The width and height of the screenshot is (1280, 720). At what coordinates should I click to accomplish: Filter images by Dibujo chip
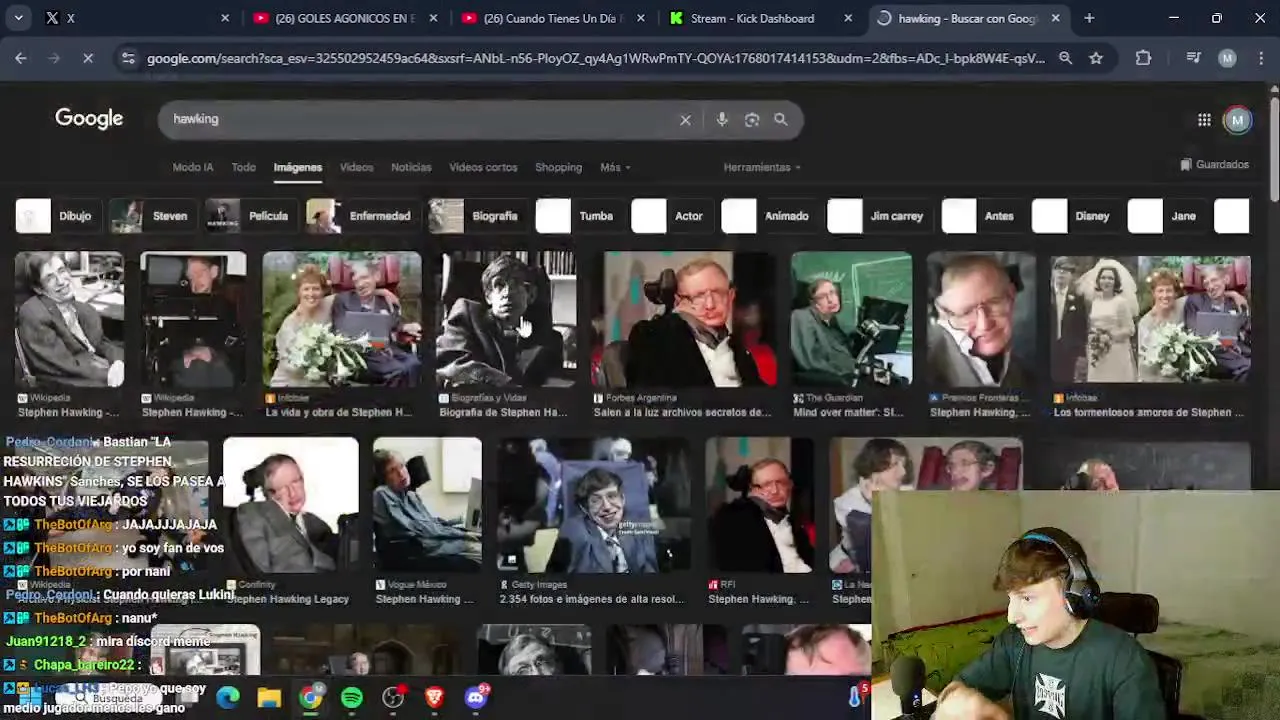coord(56,216)
